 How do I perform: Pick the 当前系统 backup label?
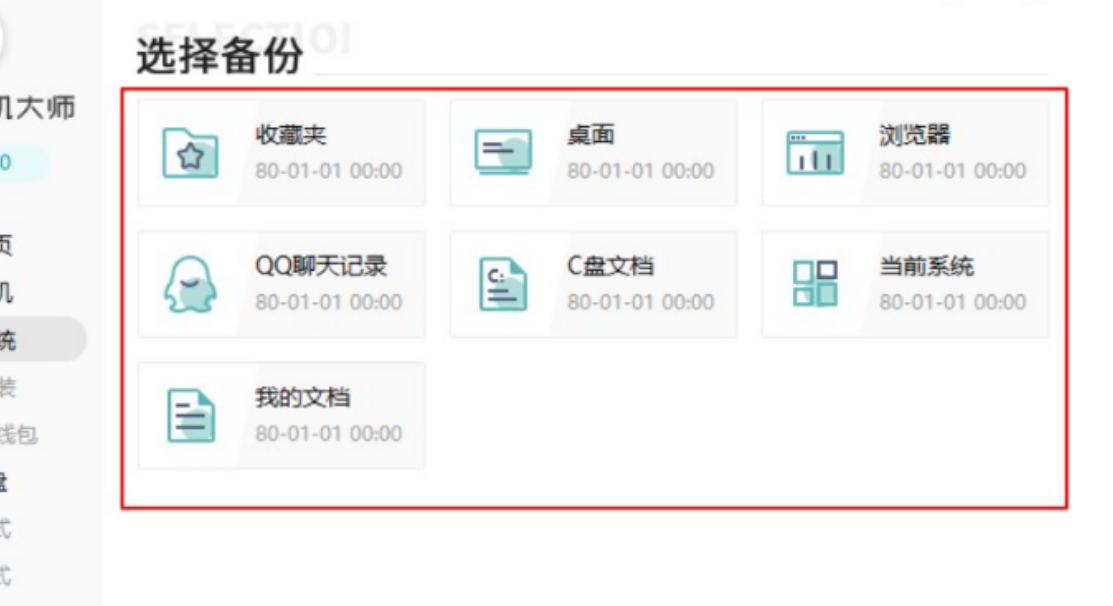click(926, 267)
